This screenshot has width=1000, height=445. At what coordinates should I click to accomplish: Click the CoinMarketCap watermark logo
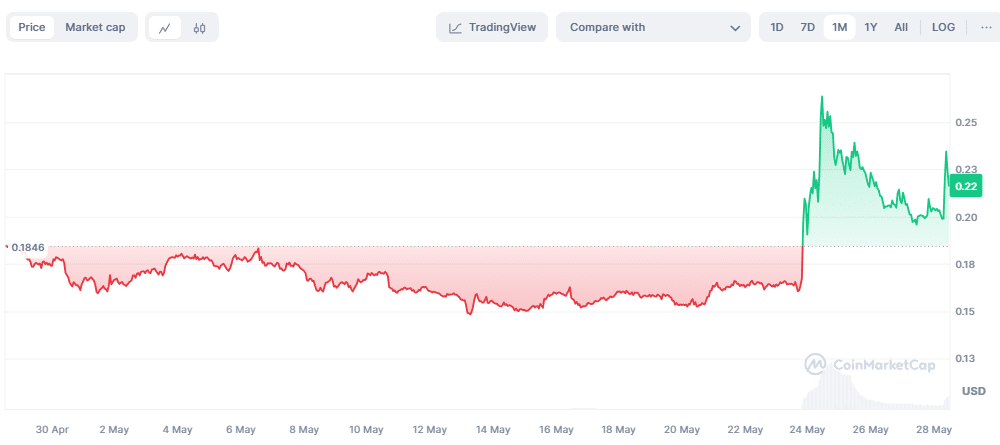click(x=816, y=365)
